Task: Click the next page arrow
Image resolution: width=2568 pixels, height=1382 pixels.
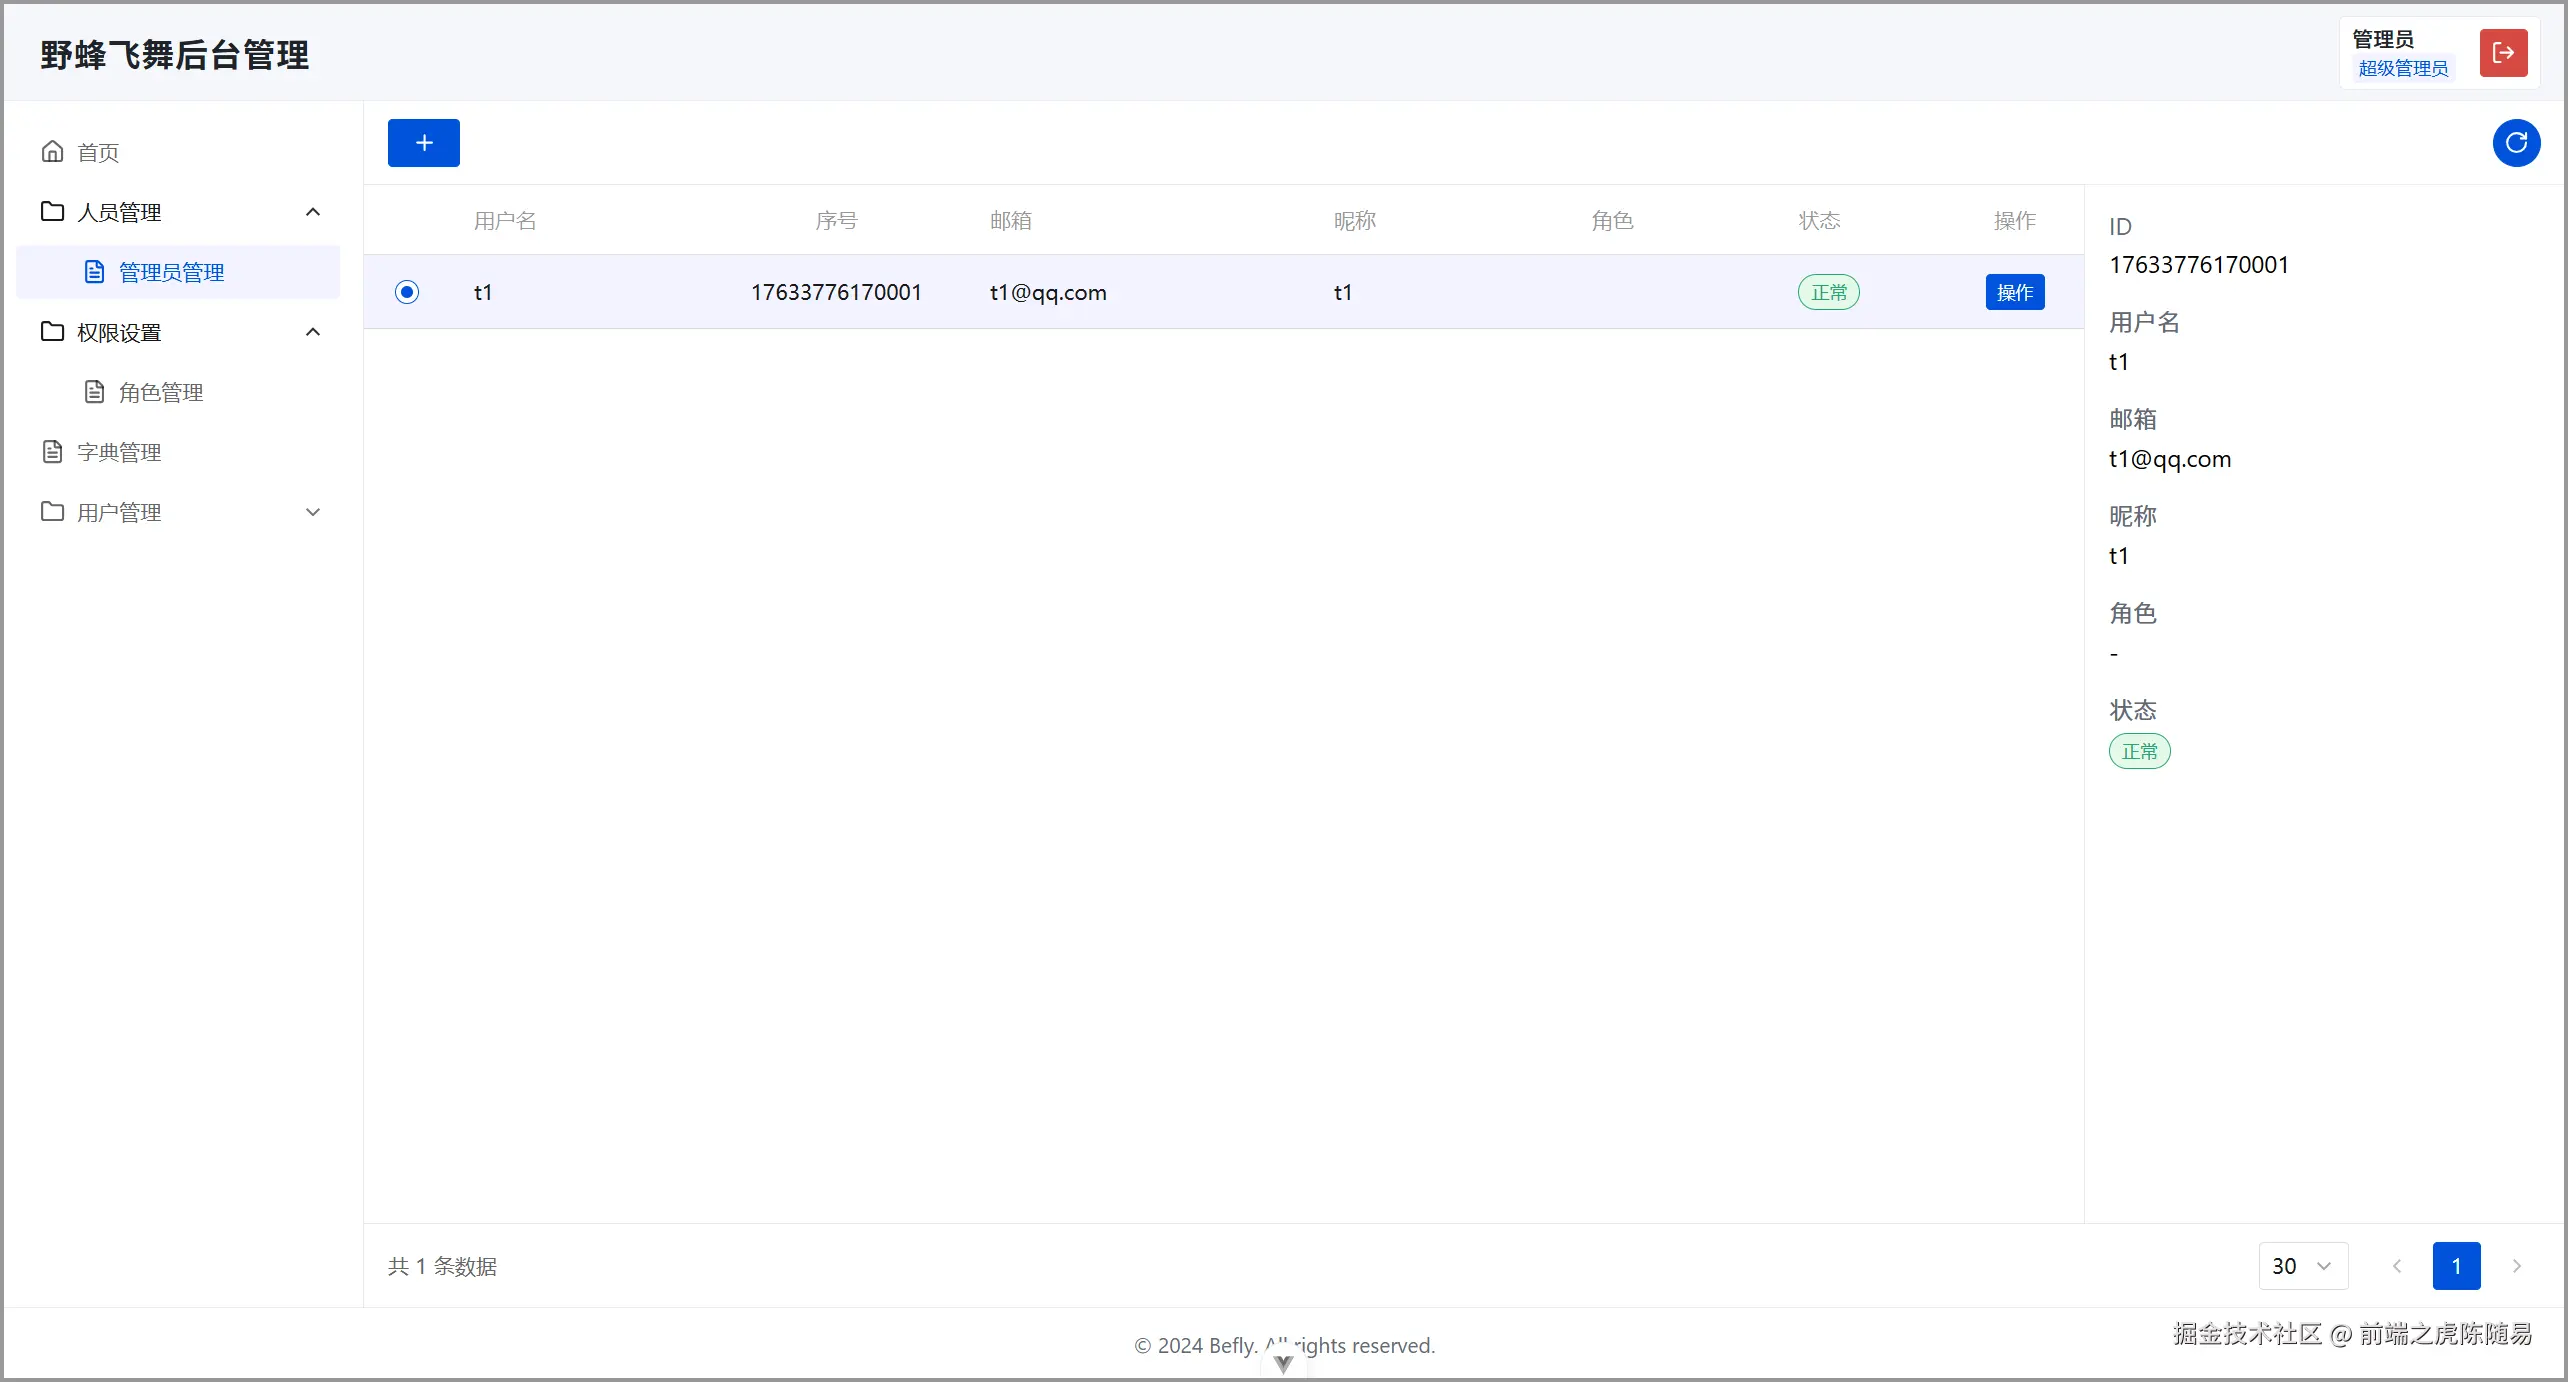Action: [x=2517, y=1266]
